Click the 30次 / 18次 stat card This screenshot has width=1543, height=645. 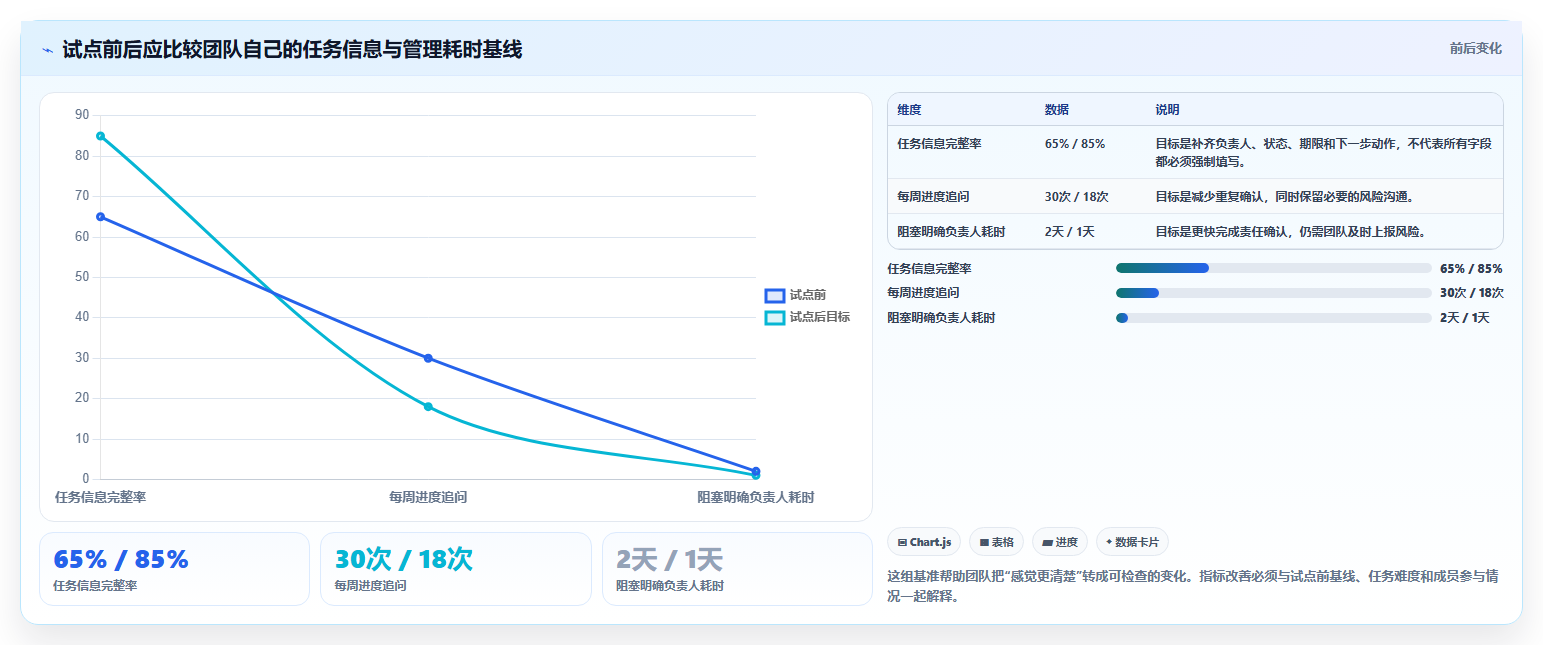point(456,569)
